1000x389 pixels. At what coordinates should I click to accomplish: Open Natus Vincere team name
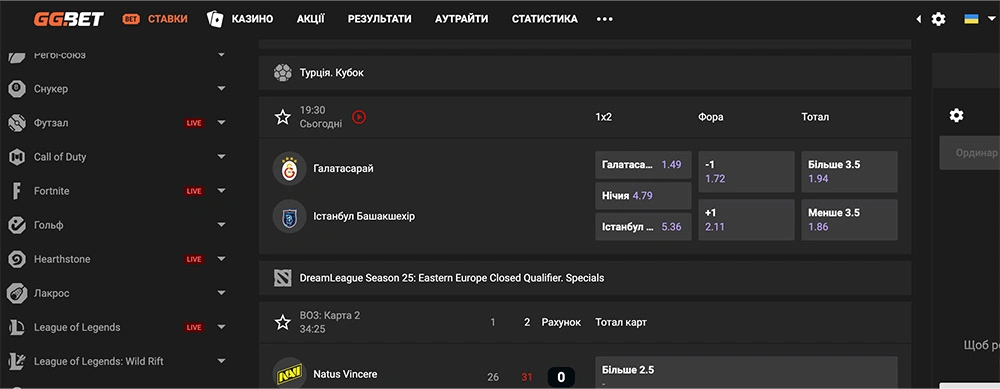point(345,374)
